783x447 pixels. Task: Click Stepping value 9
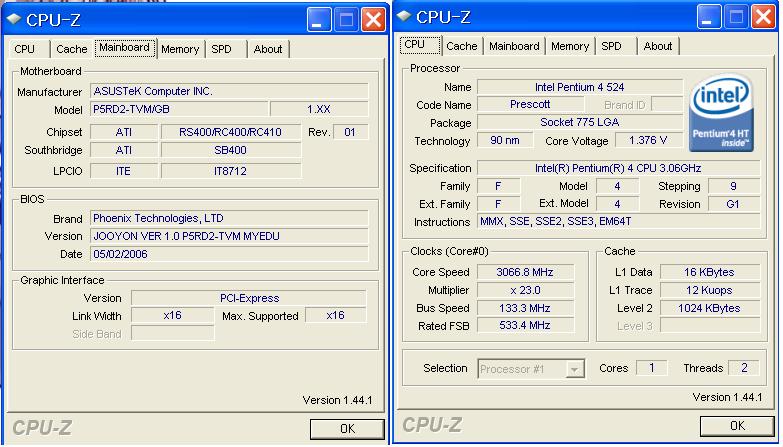pyautogui.click(x=734, y=186)
